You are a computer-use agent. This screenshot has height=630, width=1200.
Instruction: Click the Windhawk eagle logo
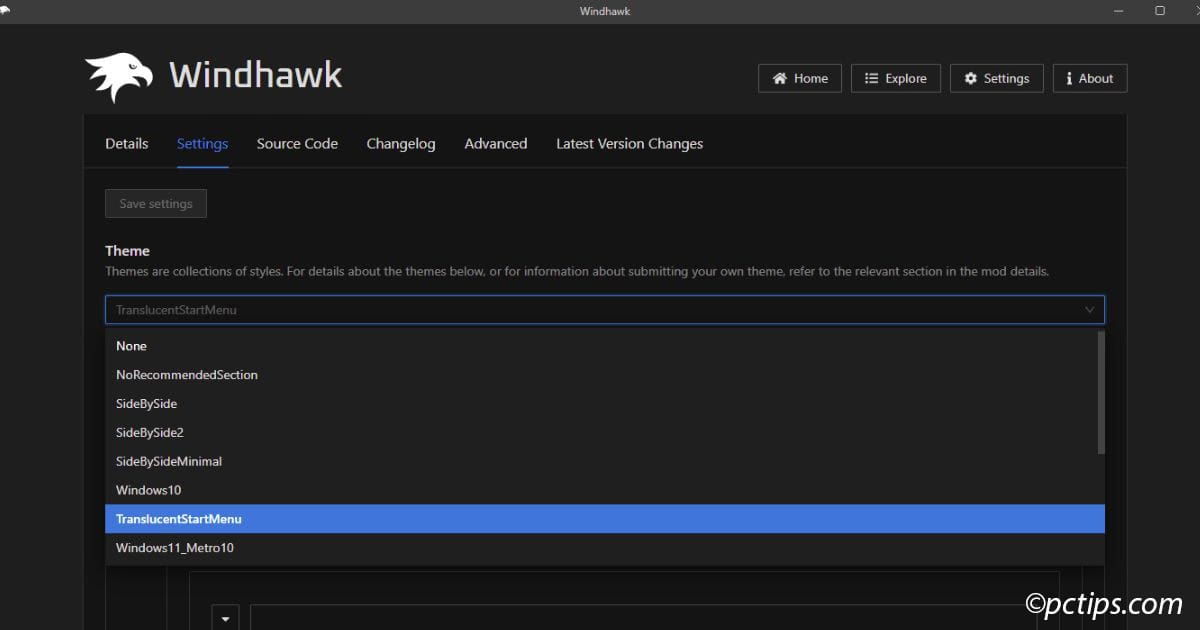(119, 77)
